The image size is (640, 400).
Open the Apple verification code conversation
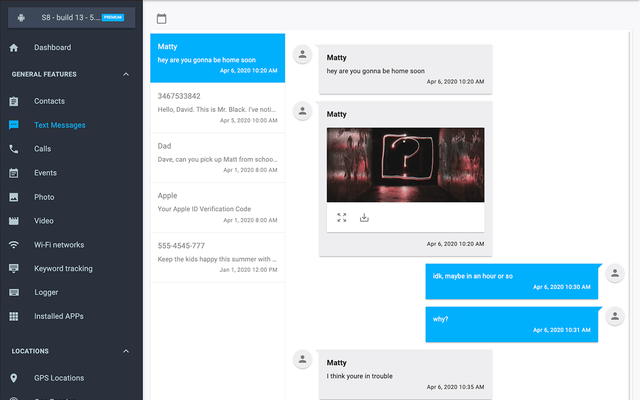coord(217,207)
